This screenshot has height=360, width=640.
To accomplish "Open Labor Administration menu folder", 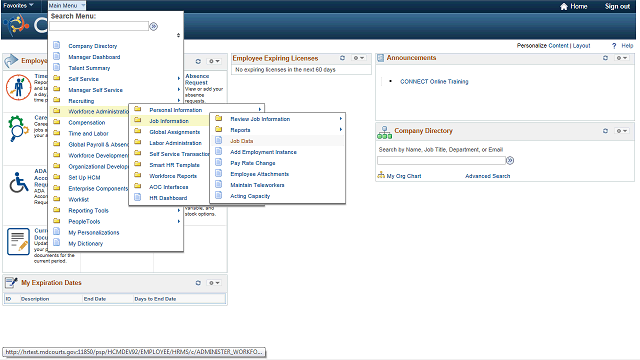I will click(x=176, y=143).
